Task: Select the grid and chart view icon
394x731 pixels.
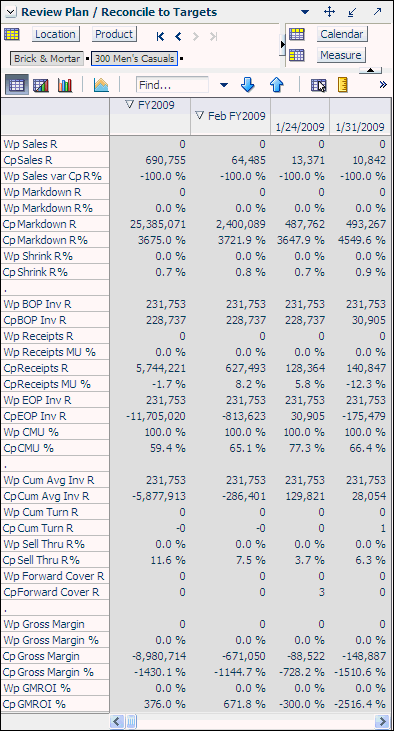Action: pyautogui.click(x=41, y=85)
